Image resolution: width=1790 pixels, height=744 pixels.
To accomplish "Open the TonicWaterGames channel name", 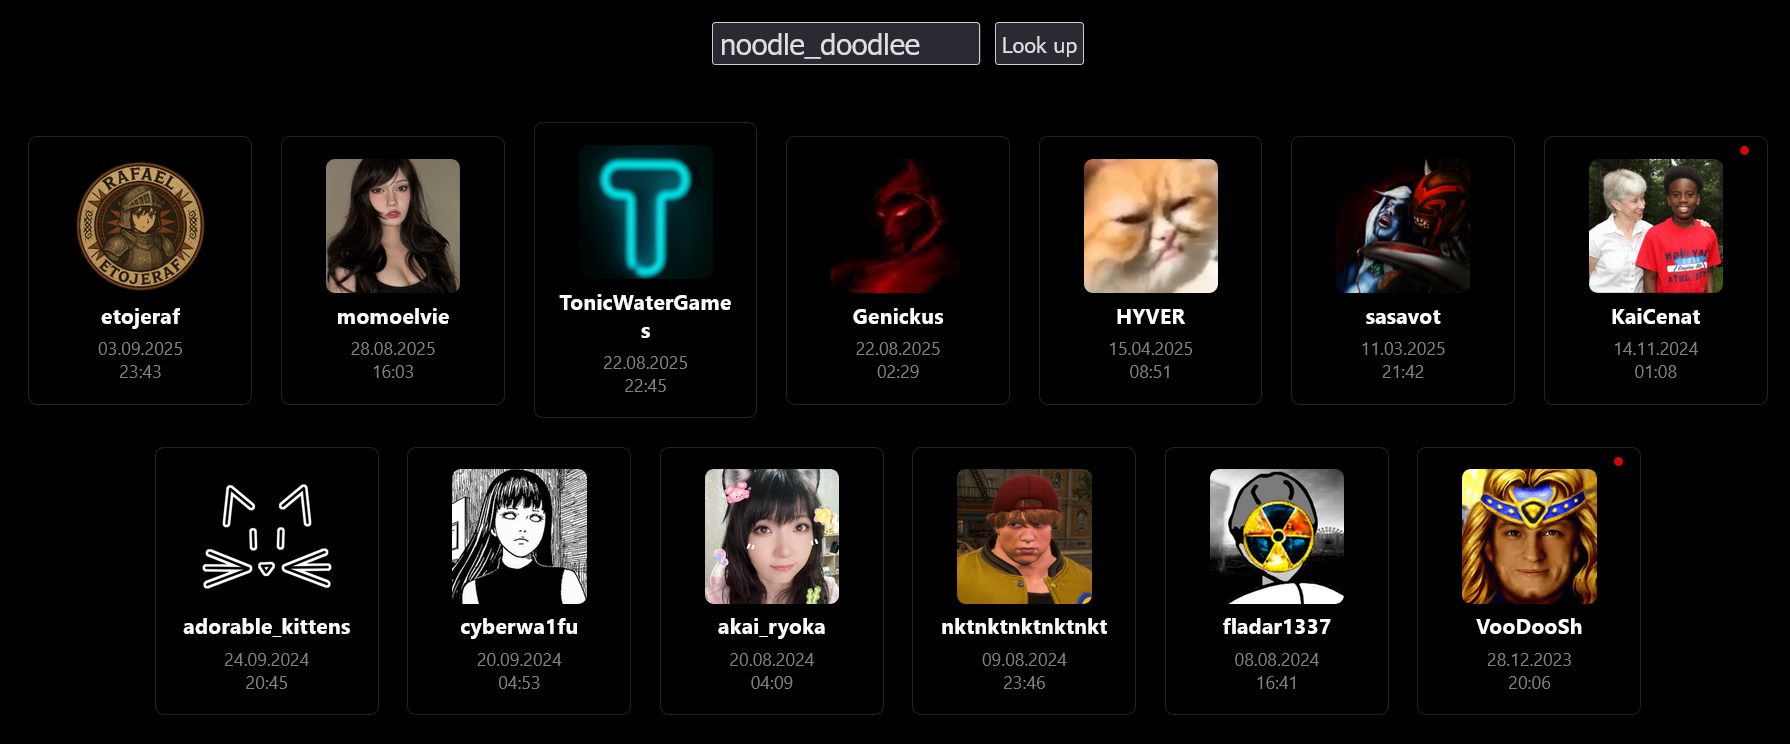I will point(646,316).
